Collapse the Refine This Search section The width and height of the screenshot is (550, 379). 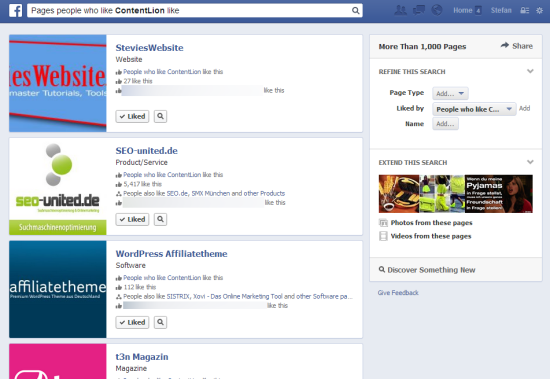[530, 71]
